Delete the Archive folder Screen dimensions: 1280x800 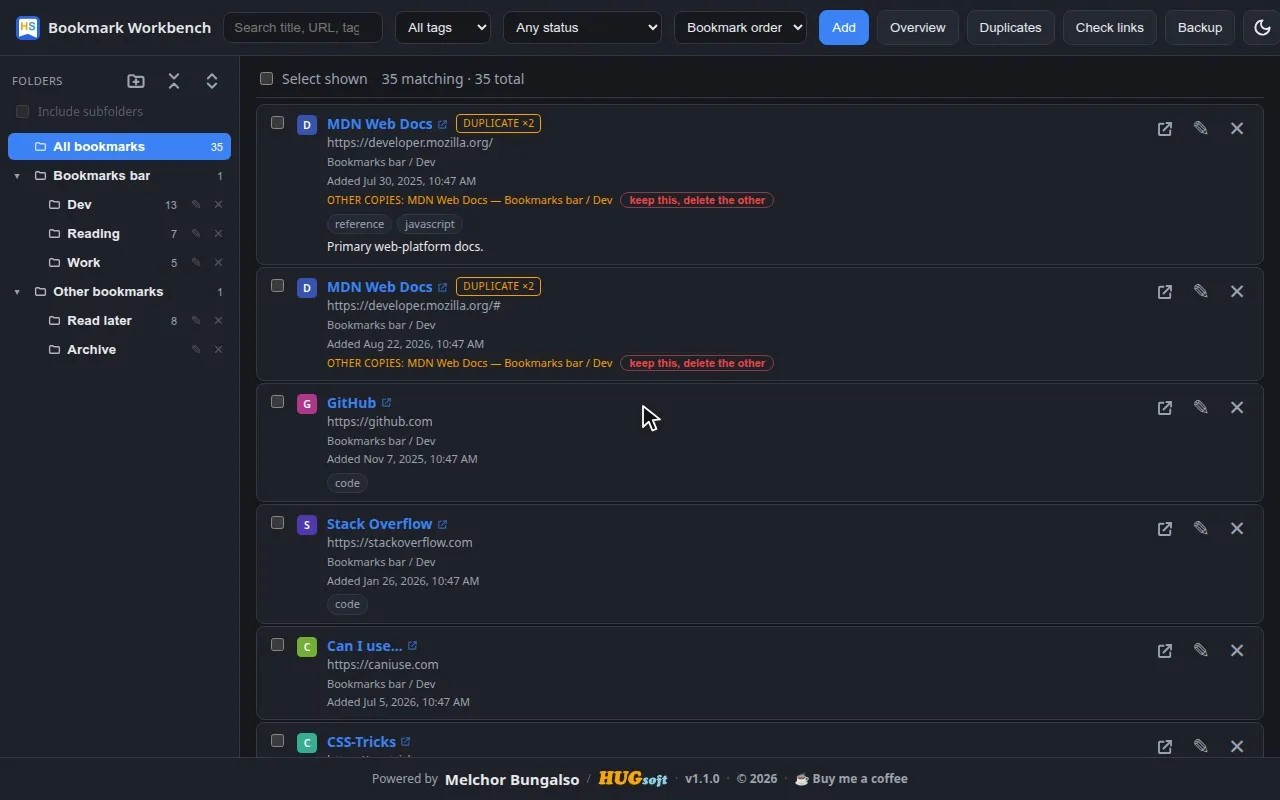pos(218,350)
